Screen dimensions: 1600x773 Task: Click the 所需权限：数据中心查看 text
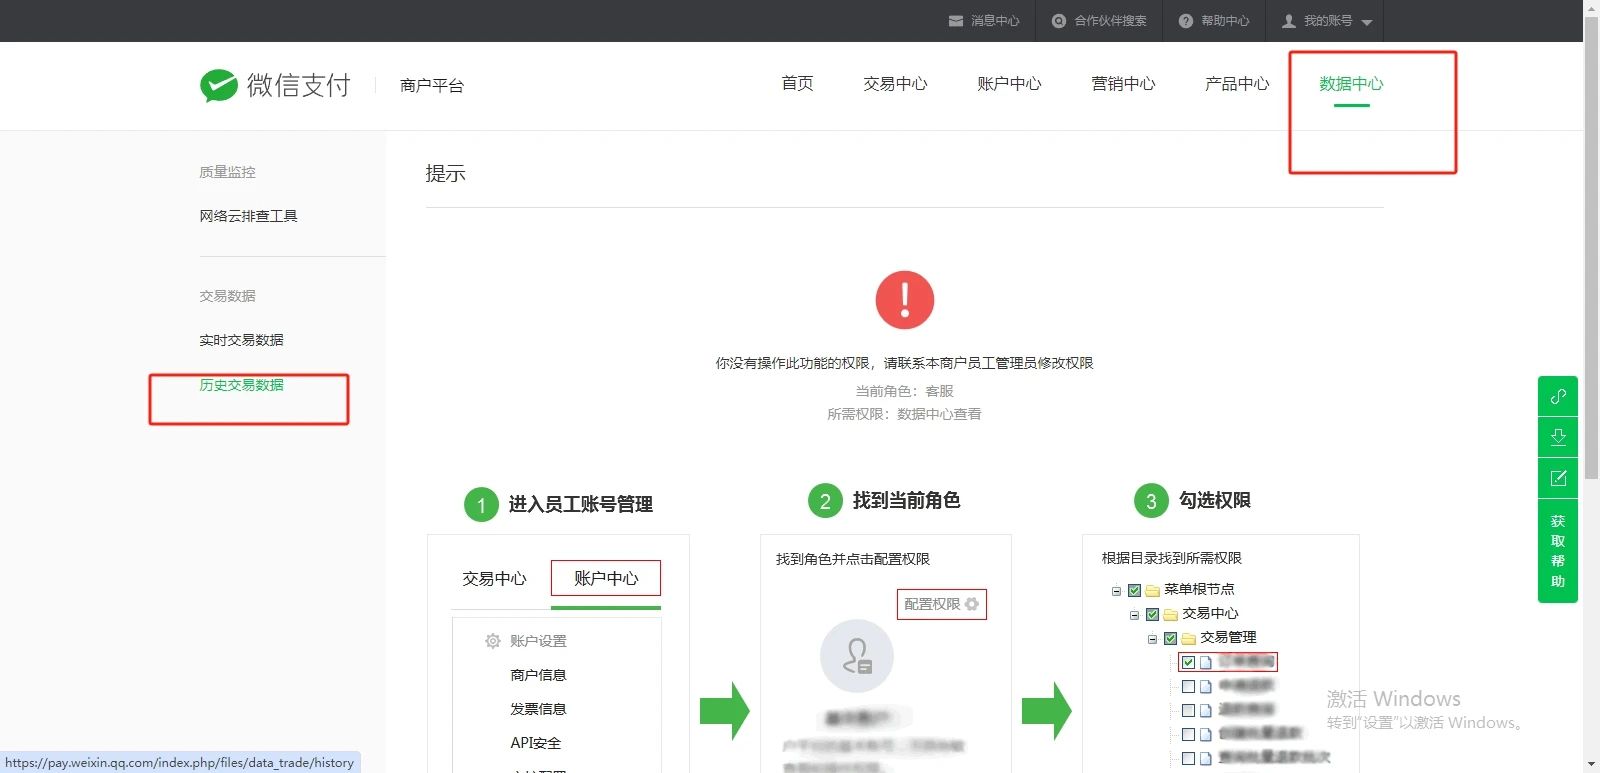[x=904, y=414]
